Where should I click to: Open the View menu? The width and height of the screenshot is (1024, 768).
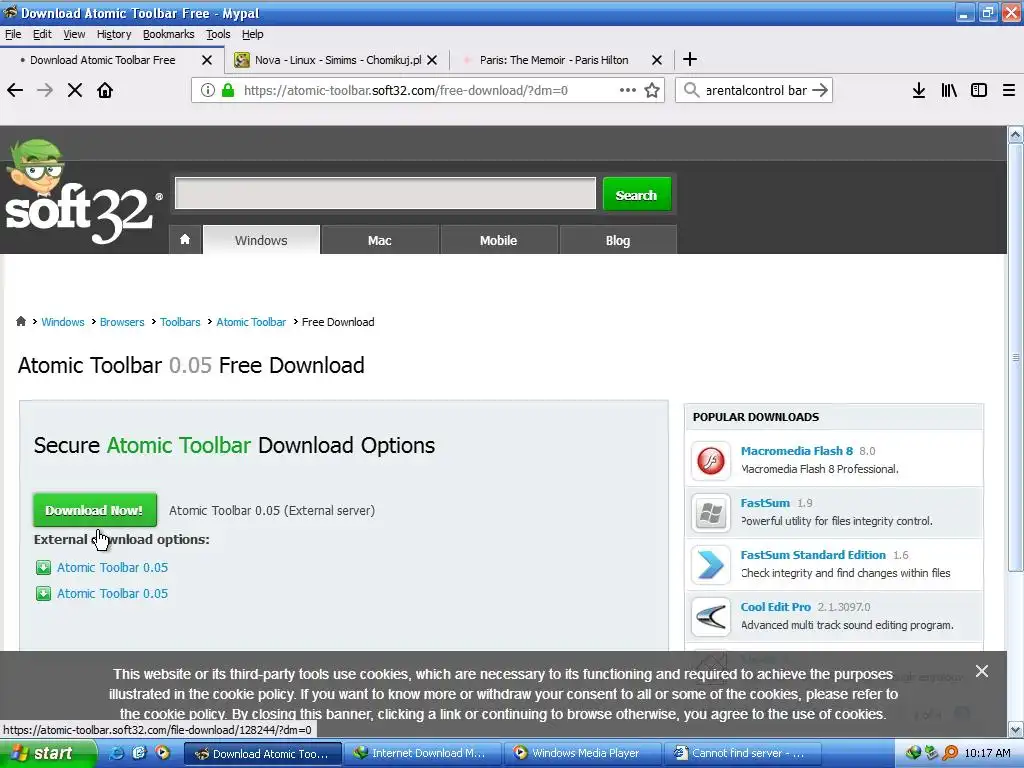tap(74, 34)
